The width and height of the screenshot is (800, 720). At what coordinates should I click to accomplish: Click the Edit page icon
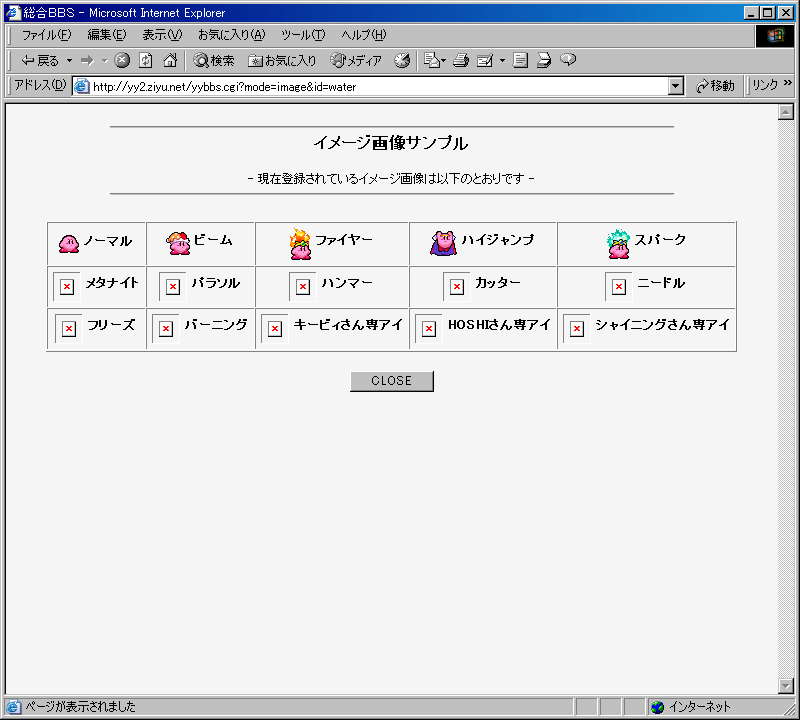(485, 61)
